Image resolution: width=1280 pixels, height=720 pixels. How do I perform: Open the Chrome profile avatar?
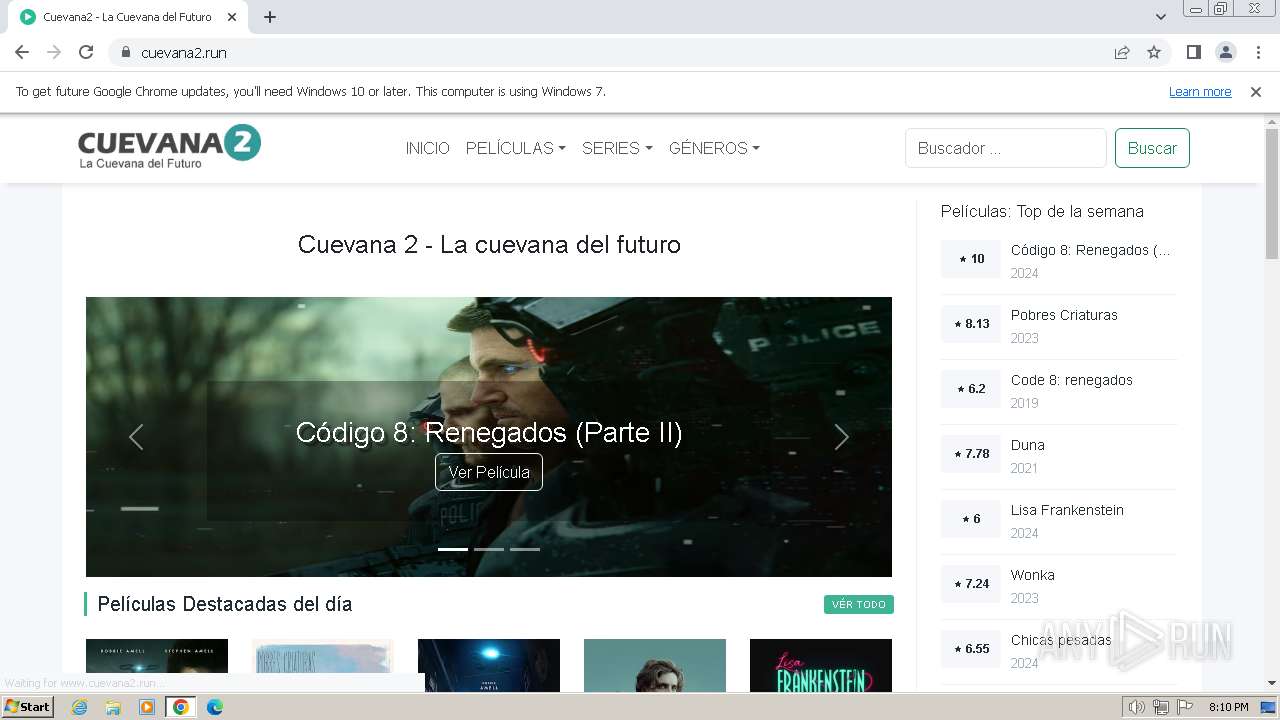coord(1226,52)
